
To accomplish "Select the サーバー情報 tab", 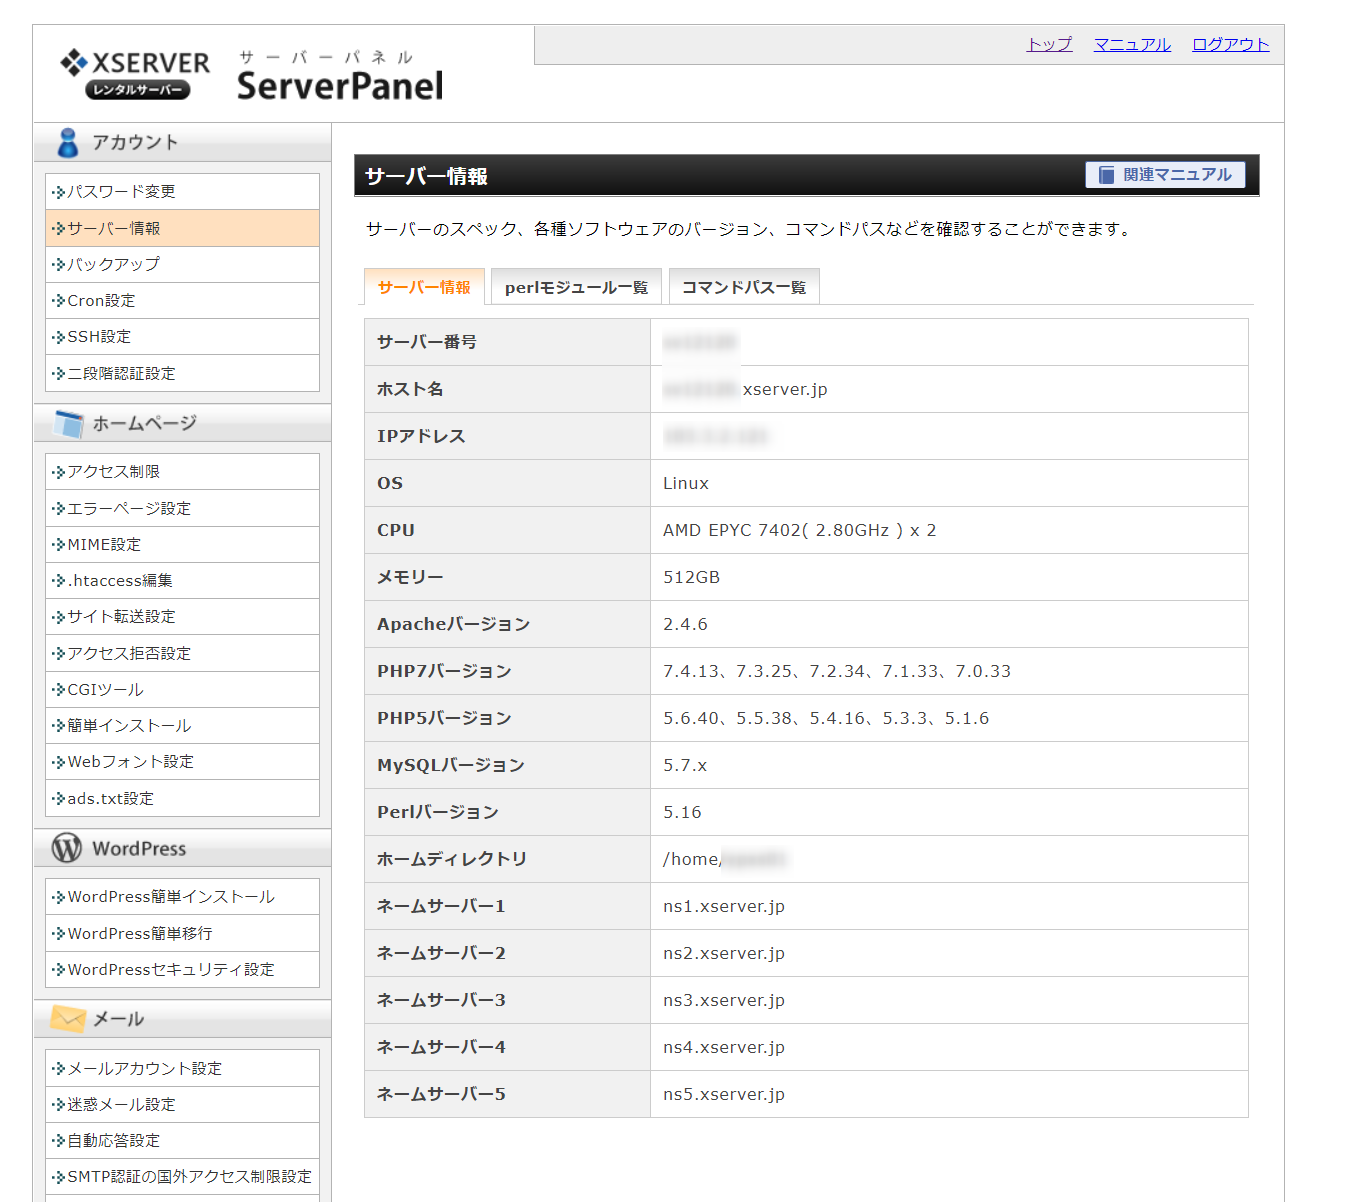I will [x=424, y=287].
